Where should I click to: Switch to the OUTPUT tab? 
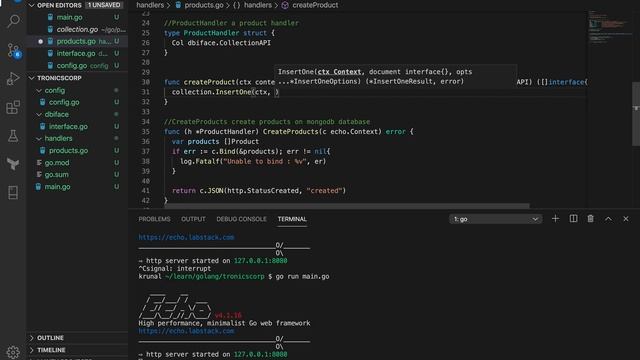(x=193, y=219)
